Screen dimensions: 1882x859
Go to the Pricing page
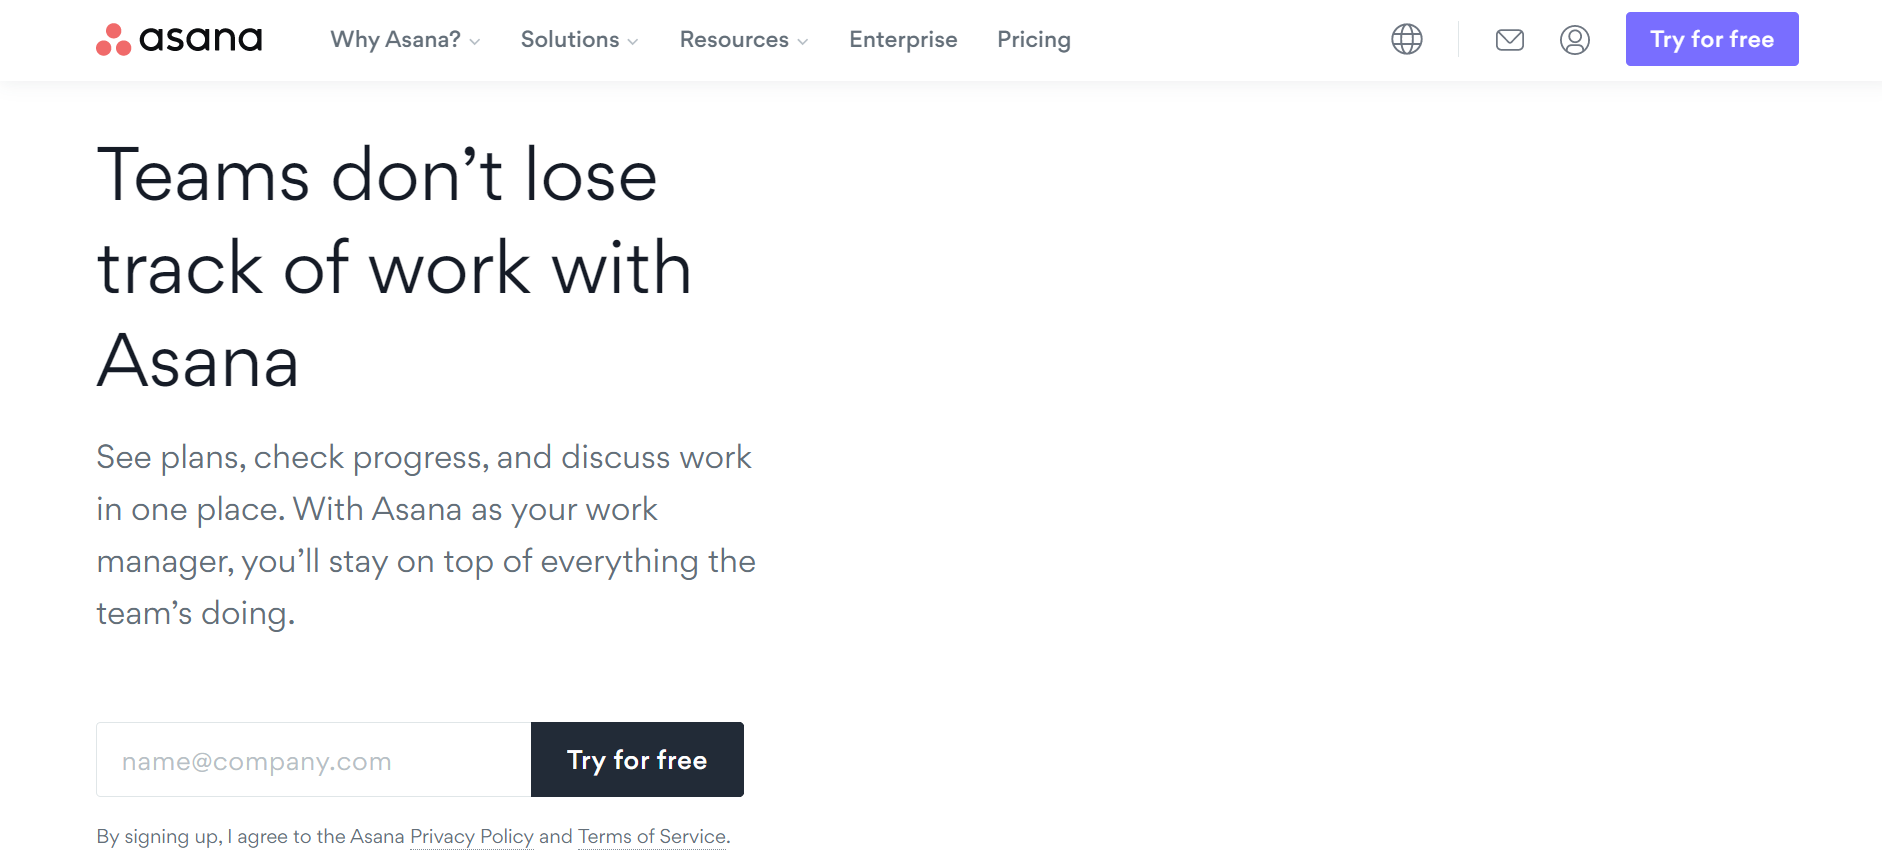click(x=1034, y=40)
